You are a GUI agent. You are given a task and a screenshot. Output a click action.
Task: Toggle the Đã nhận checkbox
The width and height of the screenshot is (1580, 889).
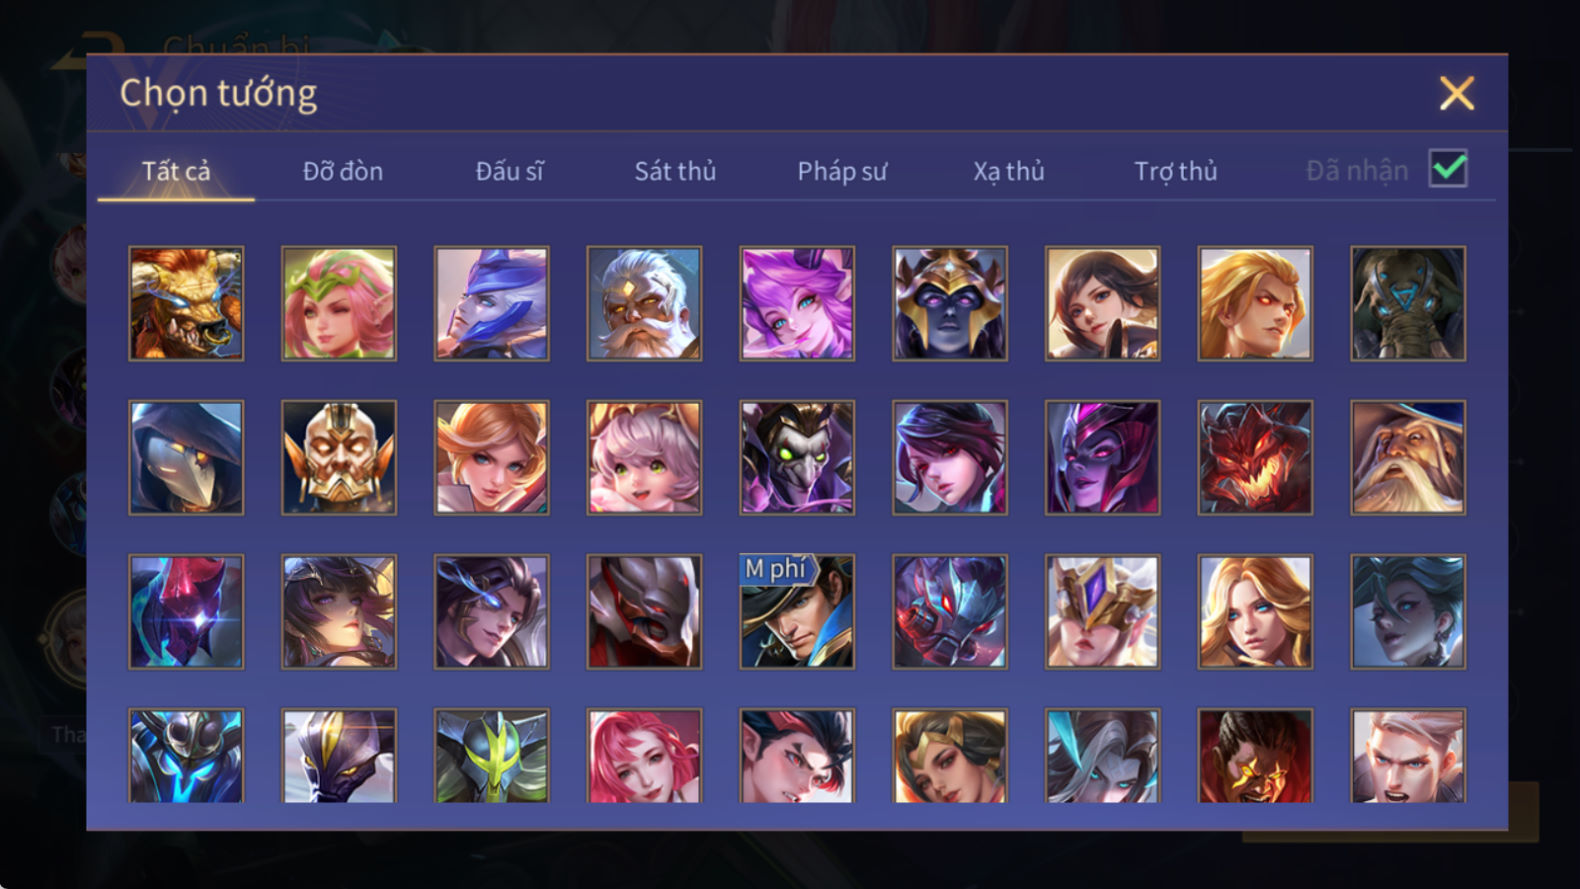[x=1448, y=168]
